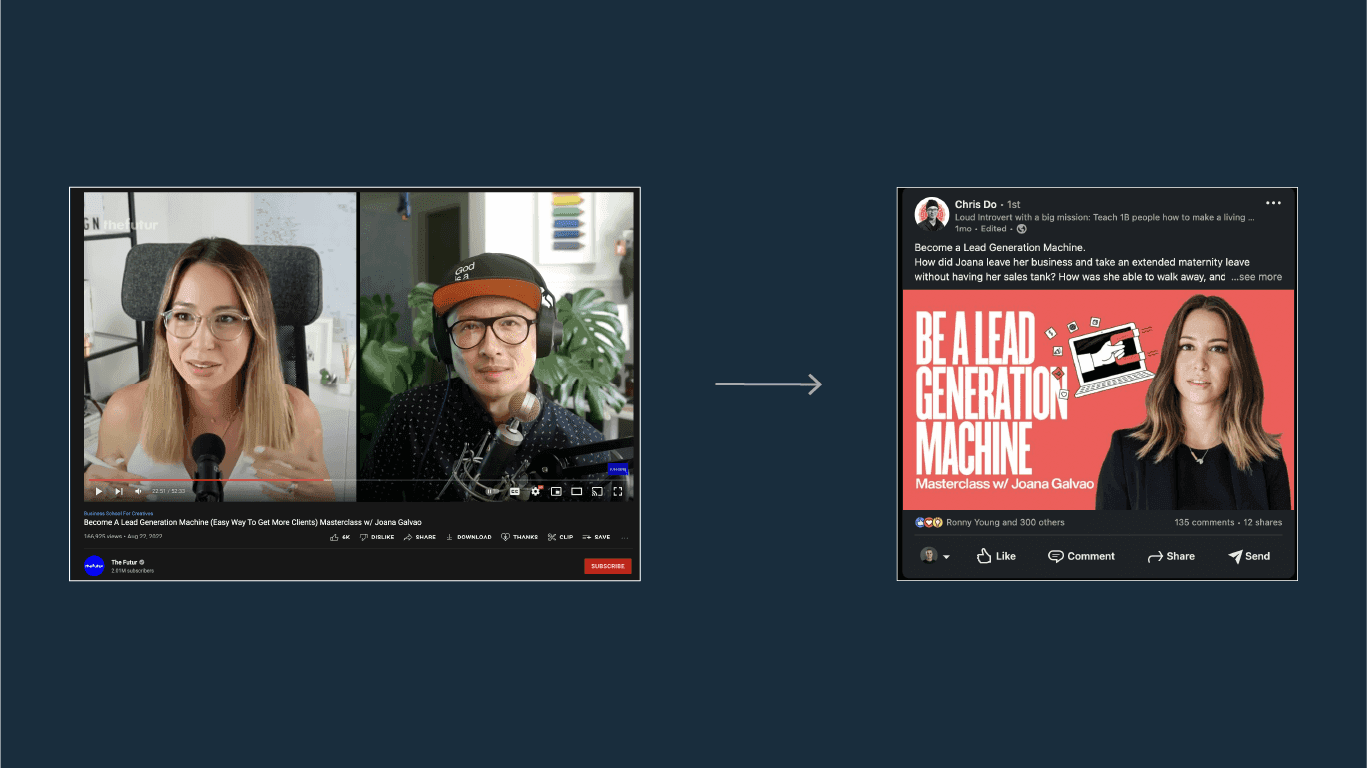Open the reaction dropdown beside your avatar
1367x768 pixels.
[x=945, y=556]
